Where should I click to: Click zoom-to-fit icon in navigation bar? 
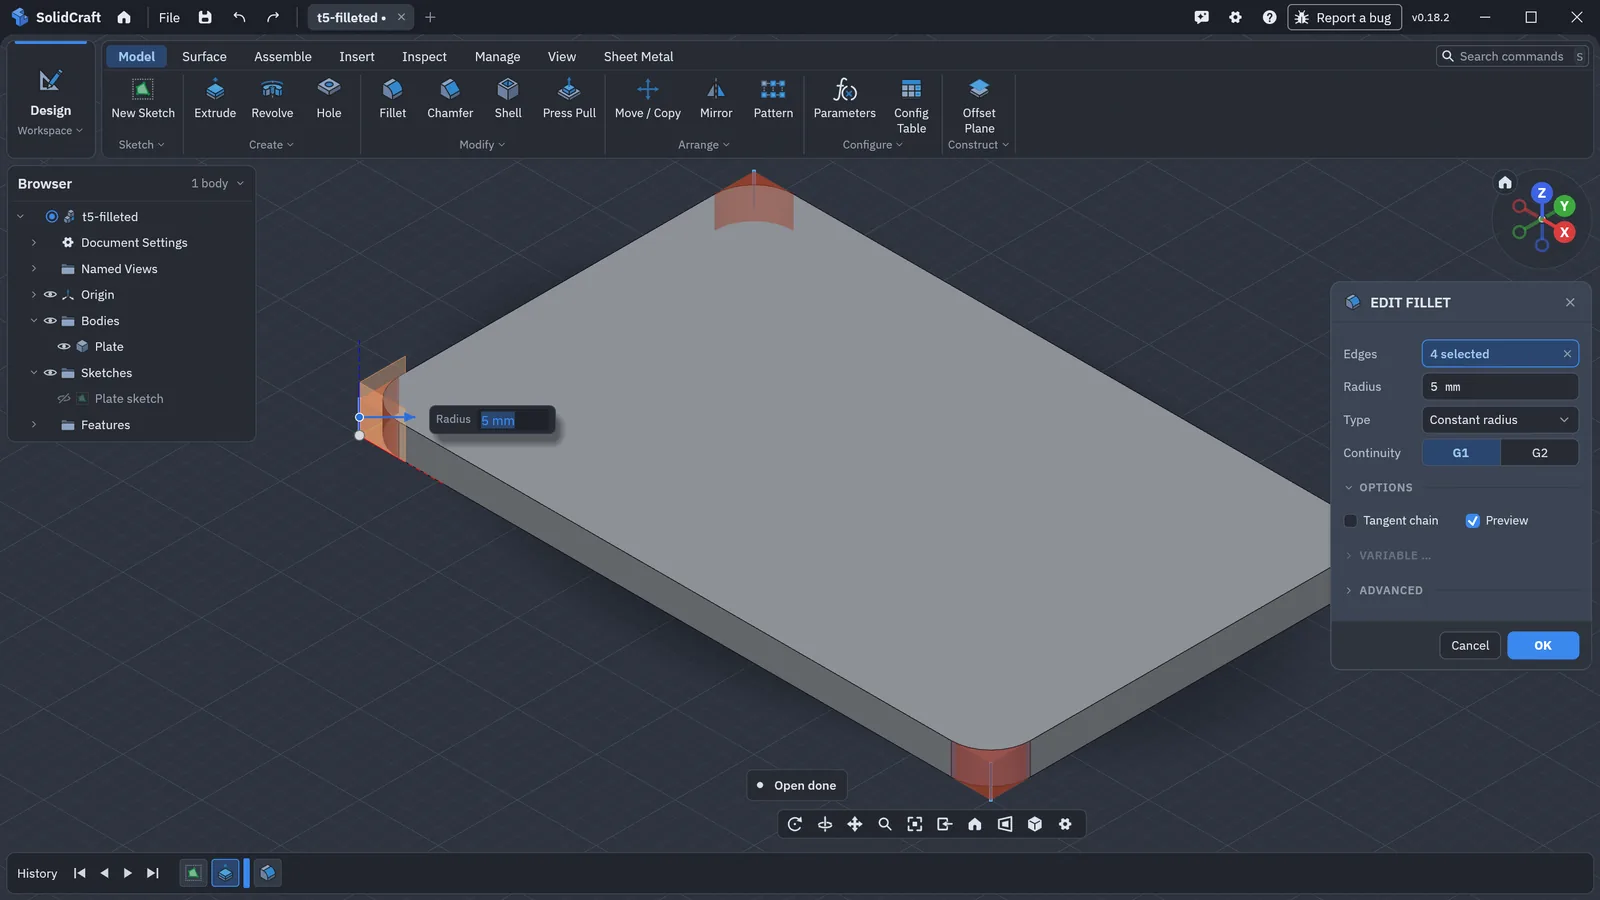tap(915, 824)
